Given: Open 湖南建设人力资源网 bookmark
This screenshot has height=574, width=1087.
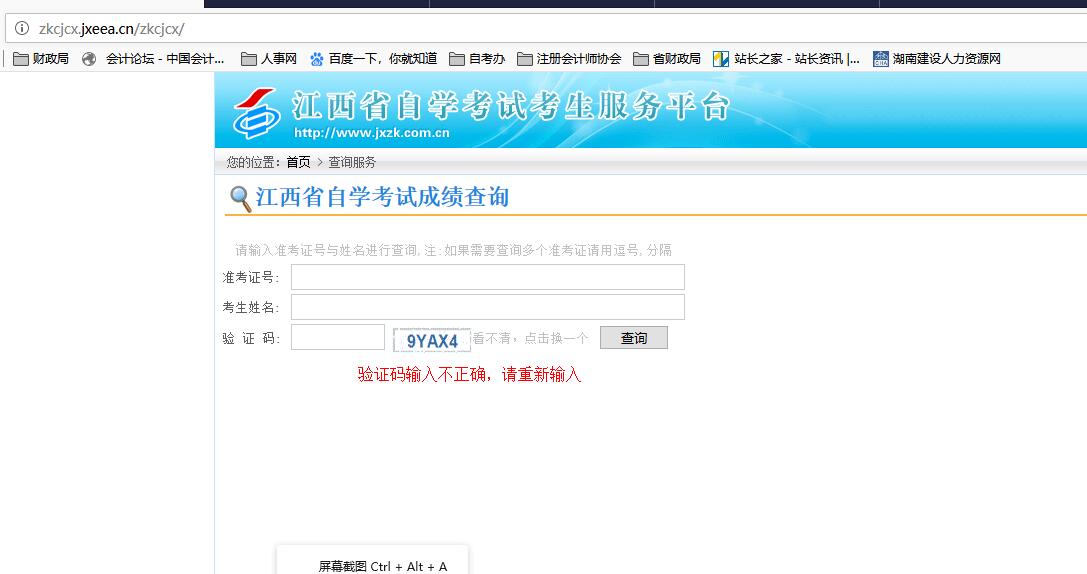Looking at the screenshot, I should coord(947,59).
